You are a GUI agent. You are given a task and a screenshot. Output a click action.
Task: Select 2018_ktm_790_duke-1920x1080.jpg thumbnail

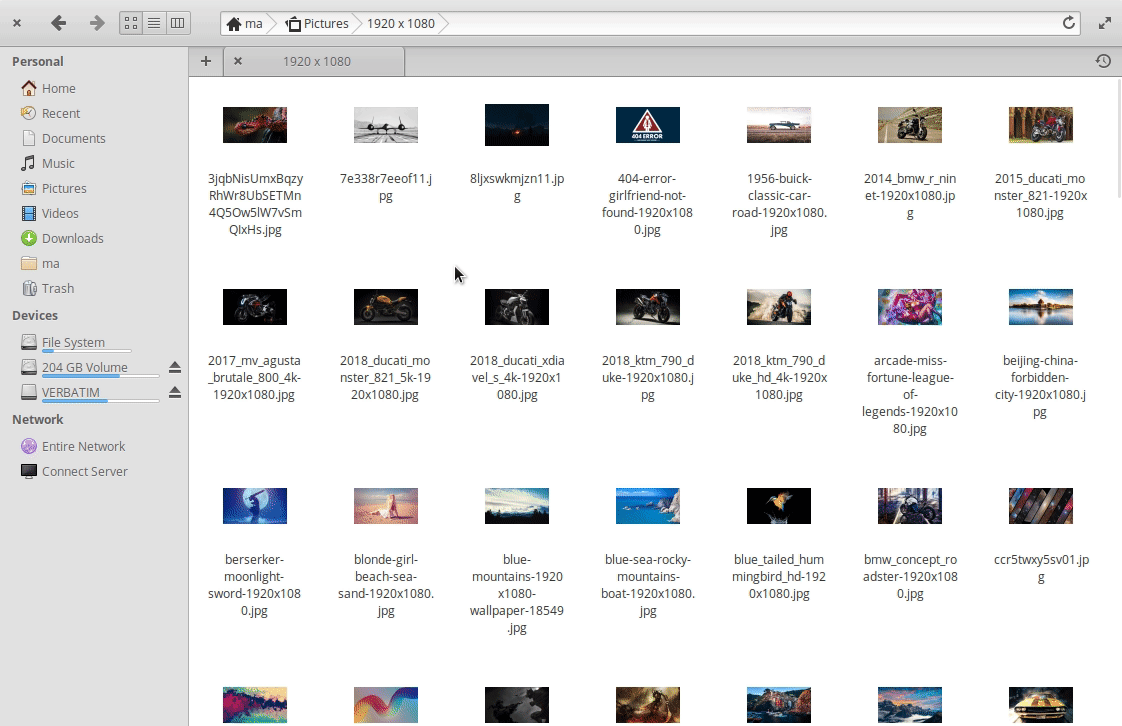(x=648, y=307)
